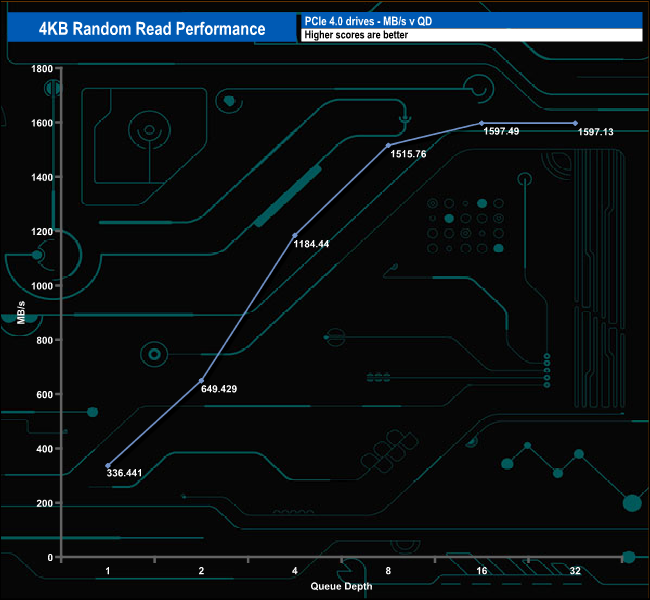
Task: Click queue depth label 32 on x-axis
Action: coord(575,571)
